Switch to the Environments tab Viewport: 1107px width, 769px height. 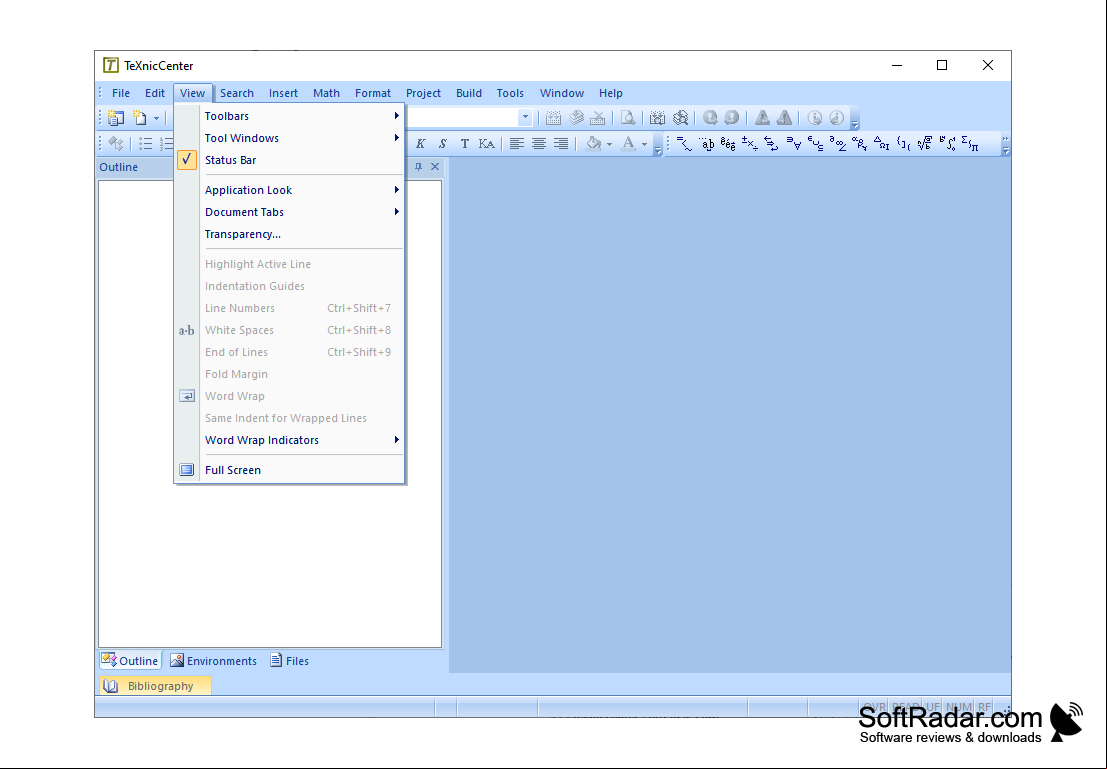213,661
